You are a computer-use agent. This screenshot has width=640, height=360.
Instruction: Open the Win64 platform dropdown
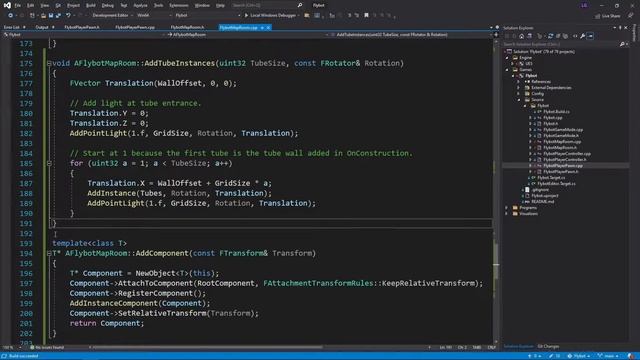pyautogui.click(x=153, y=16)
